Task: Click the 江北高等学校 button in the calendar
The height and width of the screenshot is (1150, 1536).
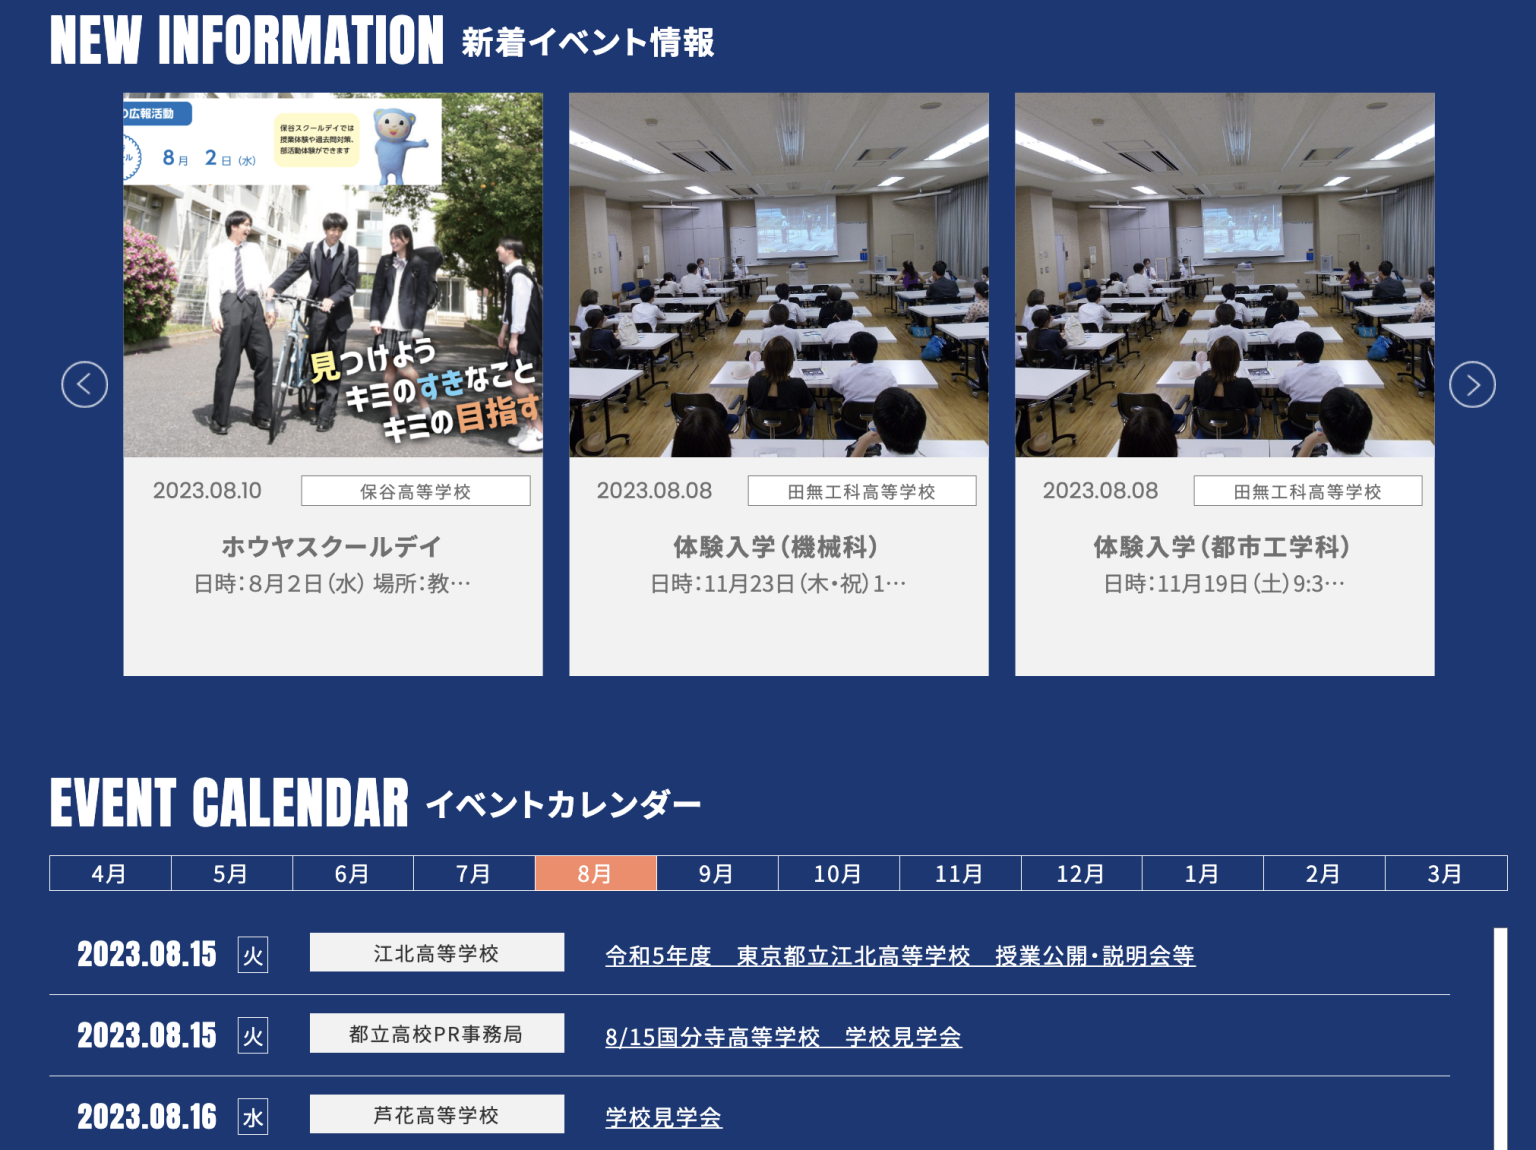Action: (x=436, y=952)
